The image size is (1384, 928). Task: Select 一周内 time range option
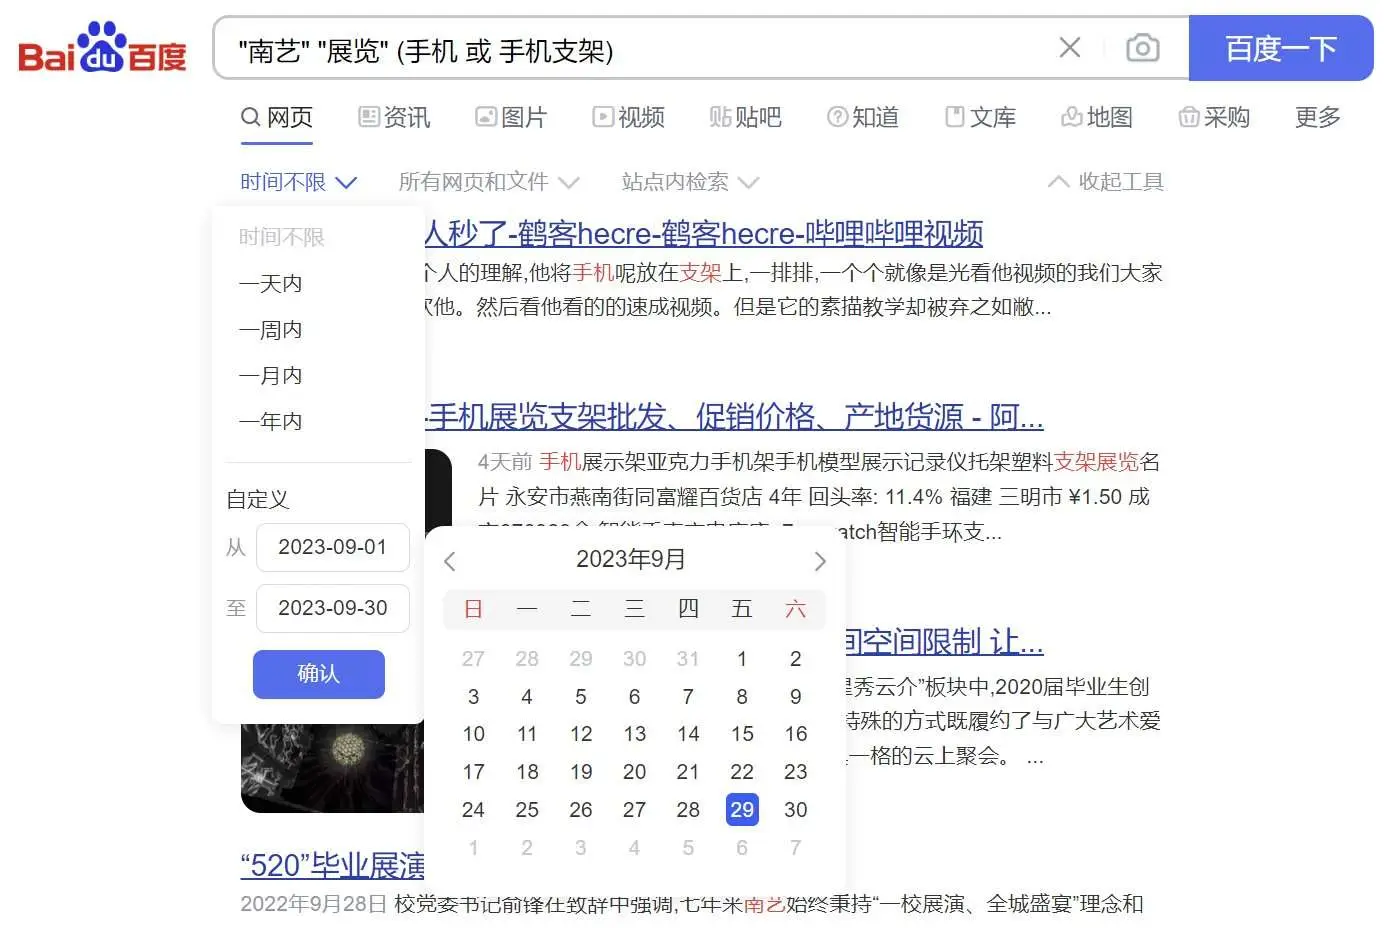pyautogui.click(x=271, y=330)
